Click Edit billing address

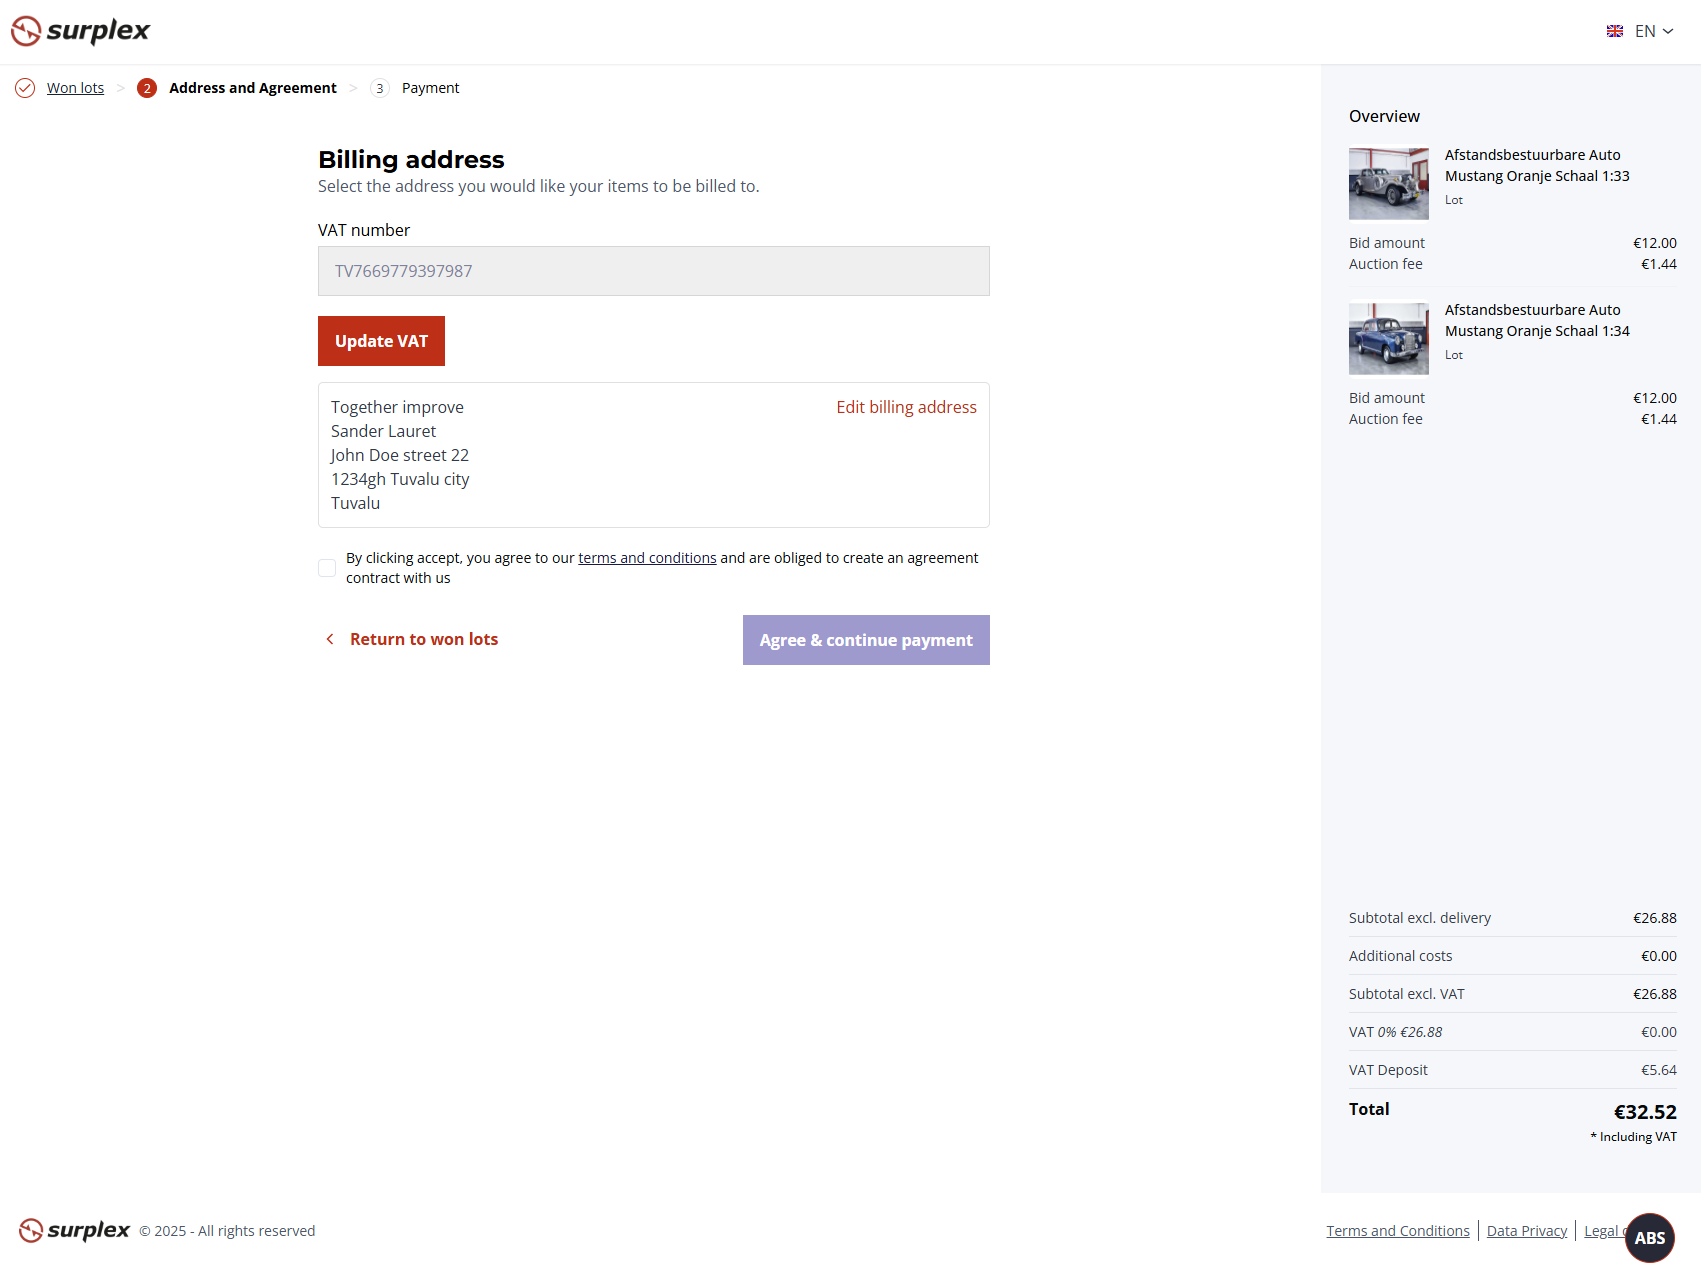click(x=906, y=407)
